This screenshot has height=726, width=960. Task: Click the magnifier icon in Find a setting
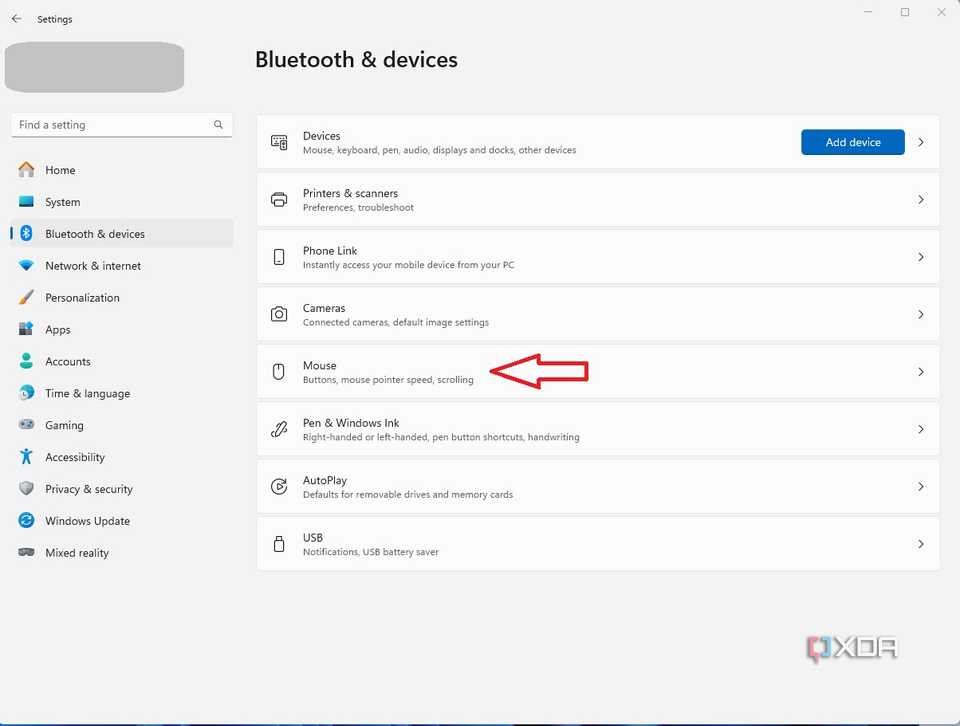pos(218,124)
